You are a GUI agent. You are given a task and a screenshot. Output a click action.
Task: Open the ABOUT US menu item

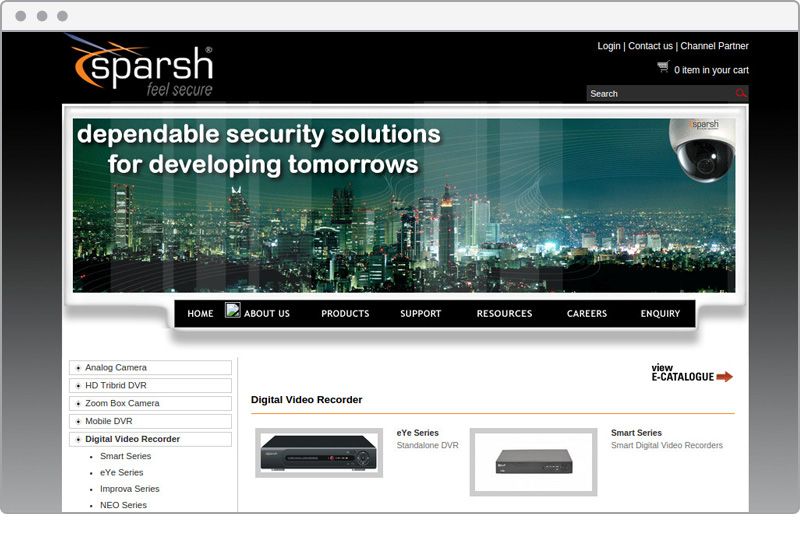pos(266,314)
